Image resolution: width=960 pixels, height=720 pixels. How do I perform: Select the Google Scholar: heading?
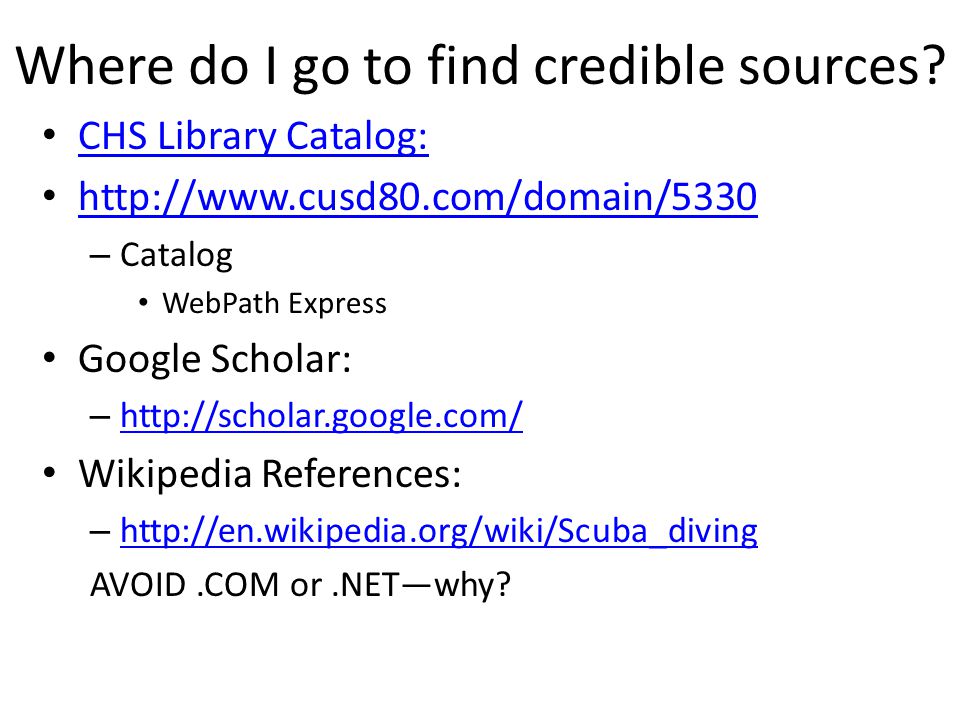(x=215, y=359)
